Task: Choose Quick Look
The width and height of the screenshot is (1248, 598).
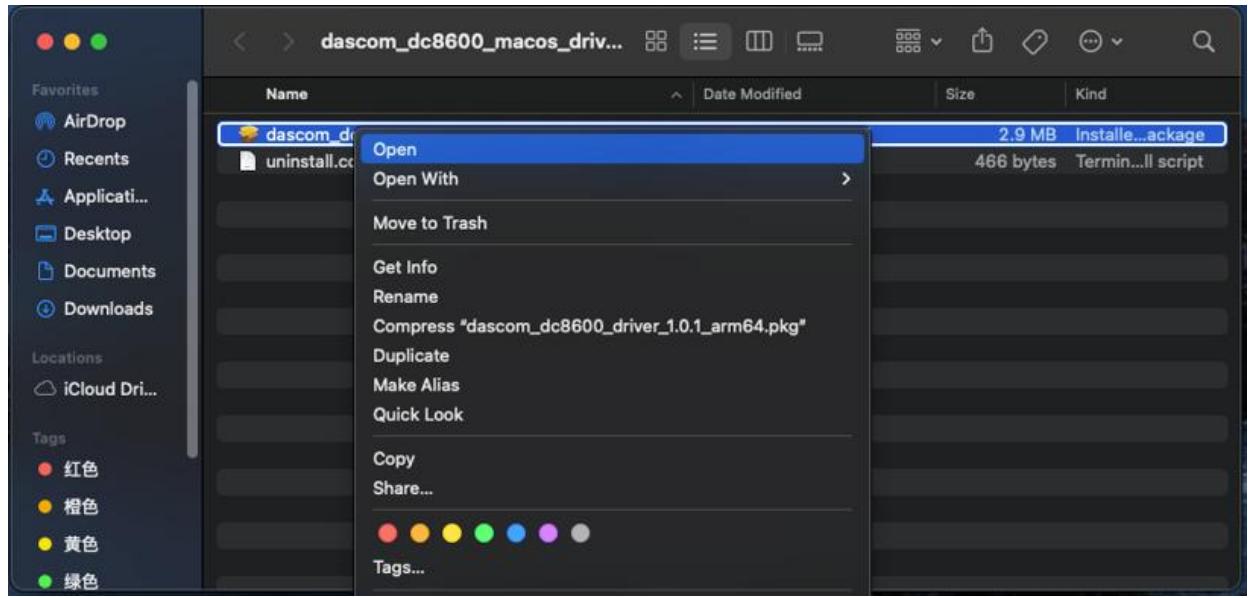Action: [610, 414]
